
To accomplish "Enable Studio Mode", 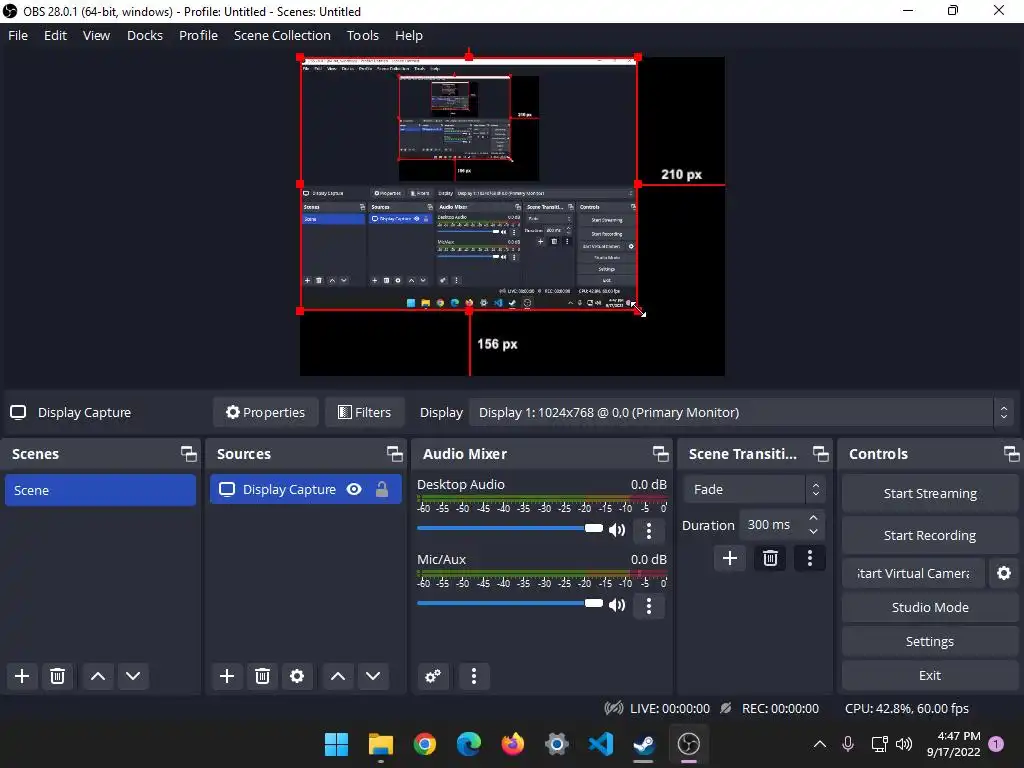I will (930, 607).
